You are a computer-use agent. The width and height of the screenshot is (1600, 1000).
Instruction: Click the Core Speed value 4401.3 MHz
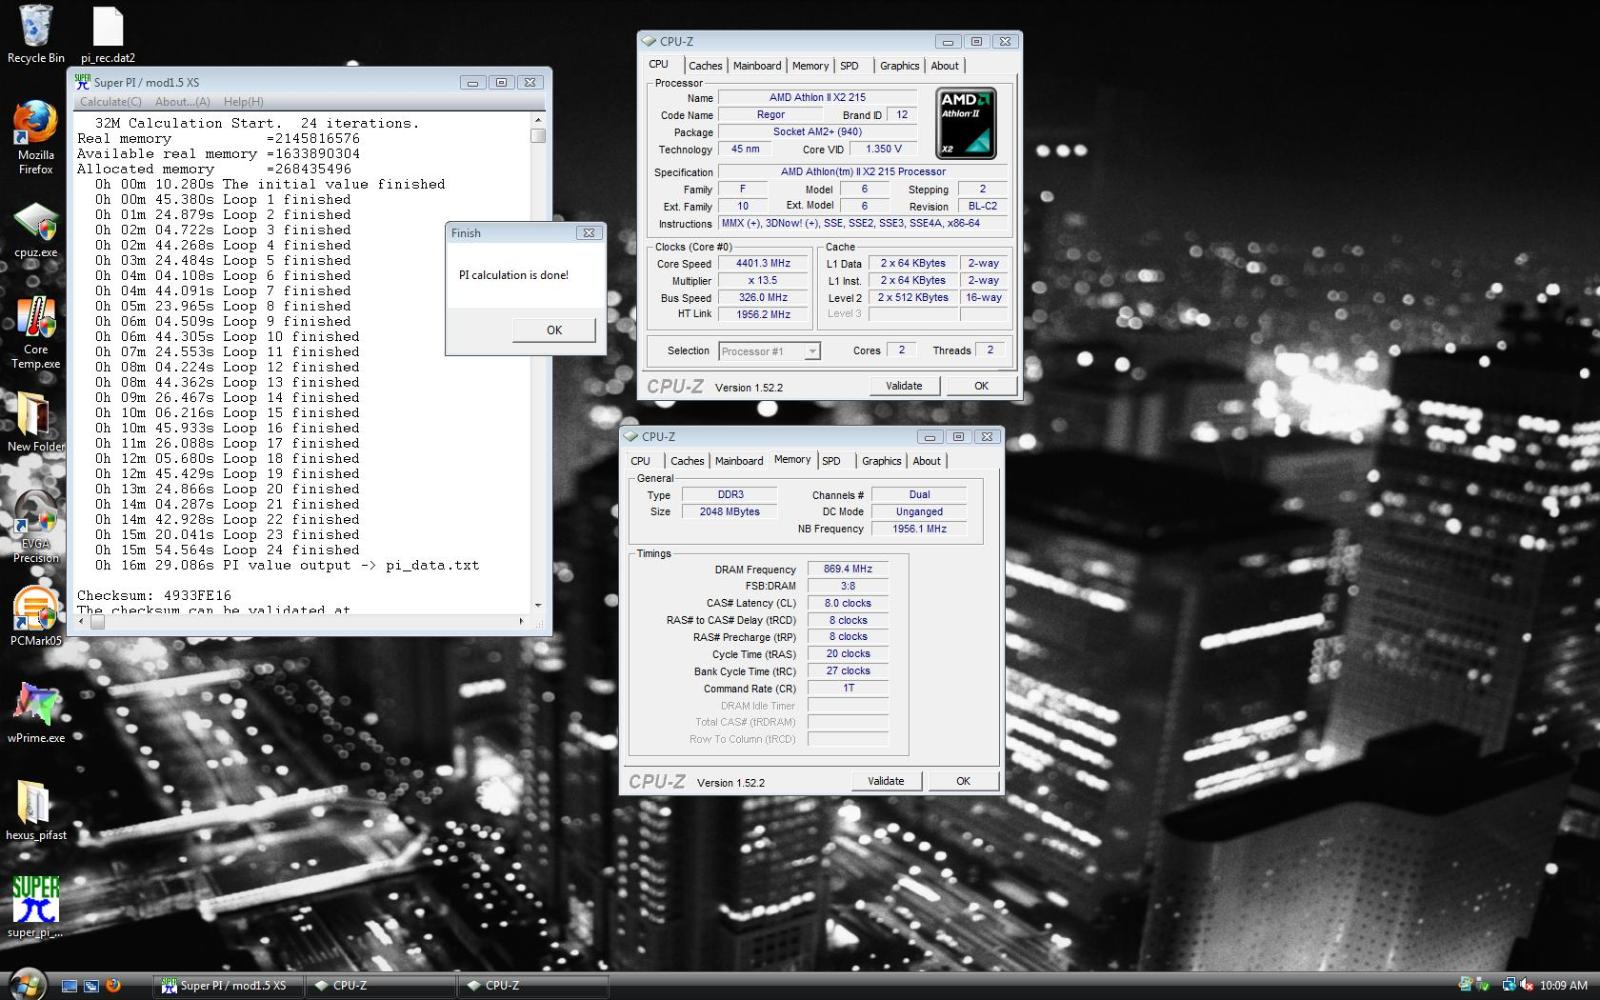pos(763,264)
